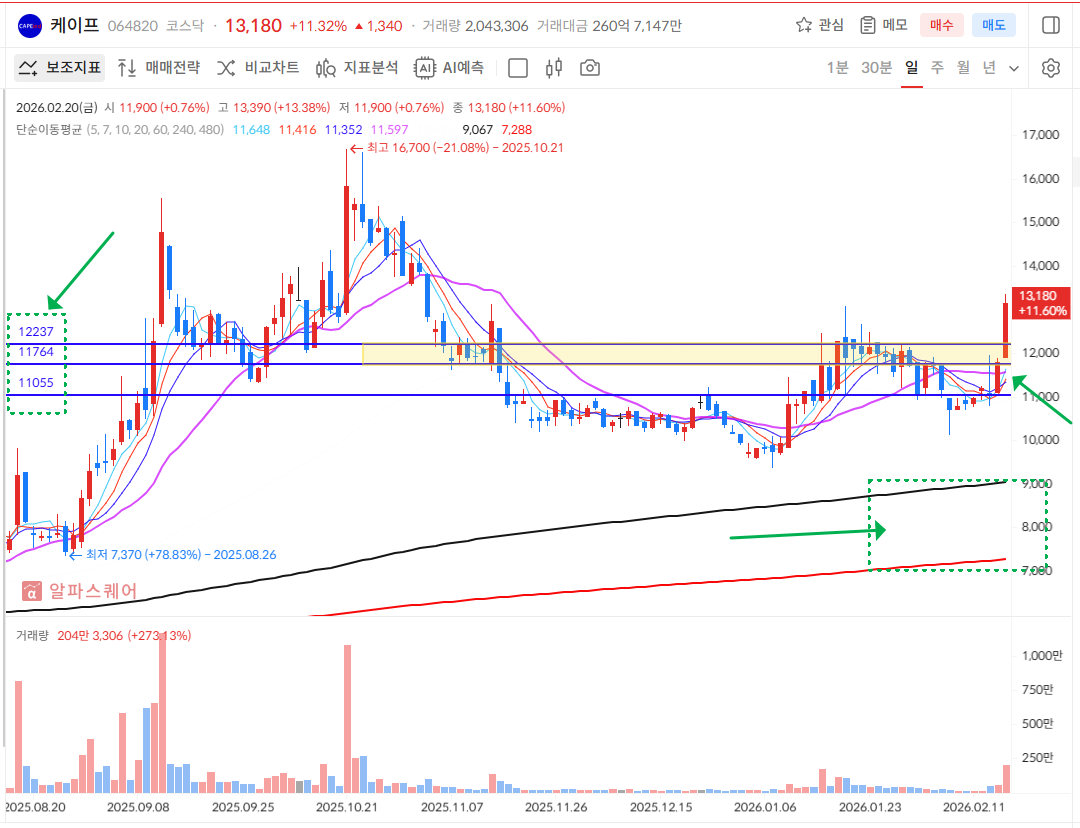Click the blue 매도 sell button
1080x828 pixels.
[x=994, y=25]
